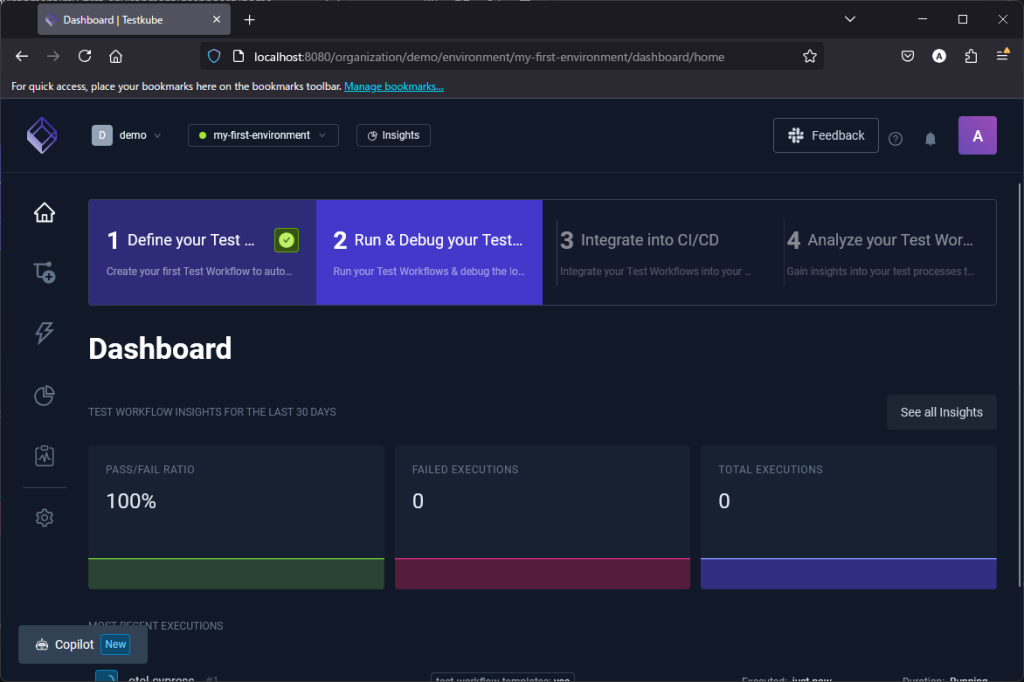Viewport: 1024px width, 682px height.
Task: Open the Settings gear in sidebar
Action: click(x=44, y=518)
